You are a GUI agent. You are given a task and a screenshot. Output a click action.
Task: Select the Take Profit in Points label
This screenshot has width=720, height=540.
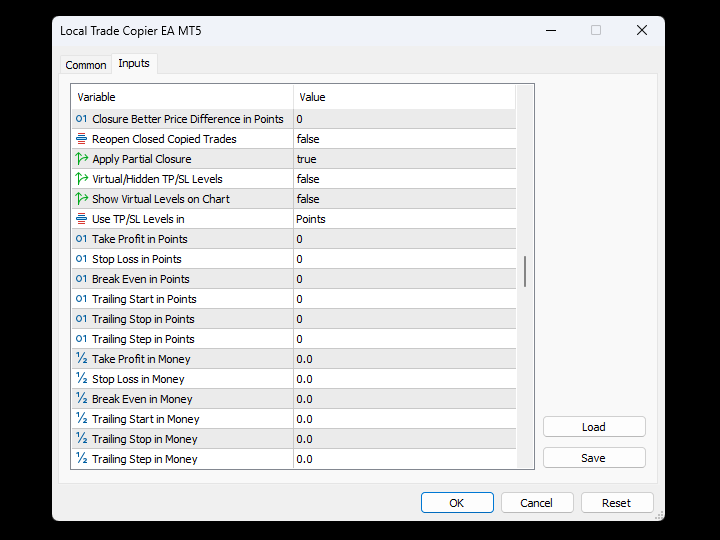pyautogui.click(x=140, y=239)
